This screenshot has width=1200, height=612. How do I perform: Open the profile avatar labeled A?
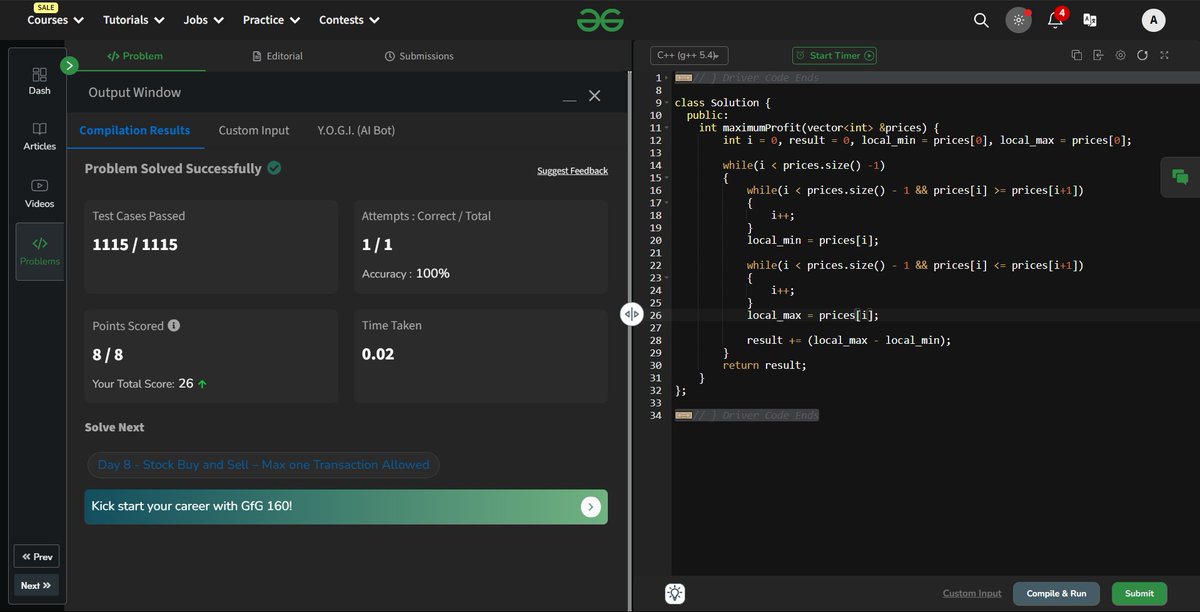pos(1153,20)
